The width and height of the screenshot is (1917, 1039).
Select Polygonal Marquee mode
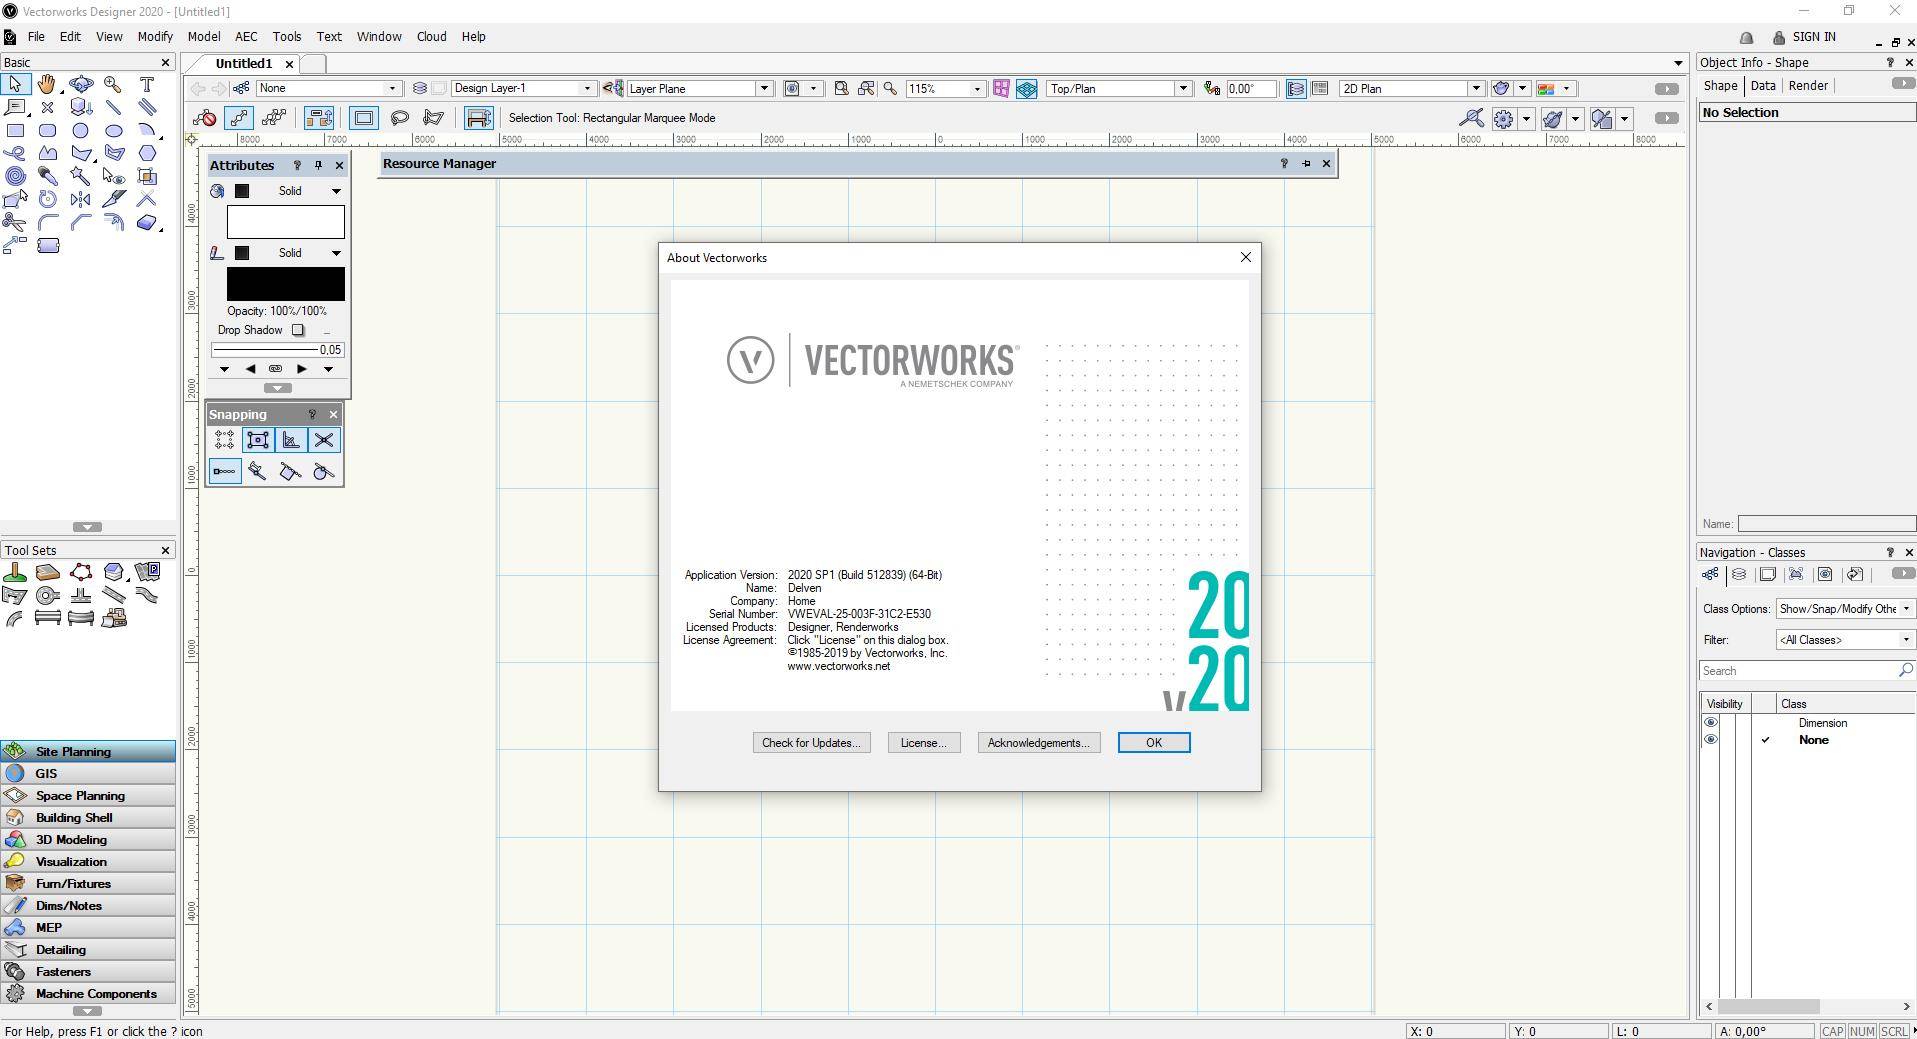(433, 118)
